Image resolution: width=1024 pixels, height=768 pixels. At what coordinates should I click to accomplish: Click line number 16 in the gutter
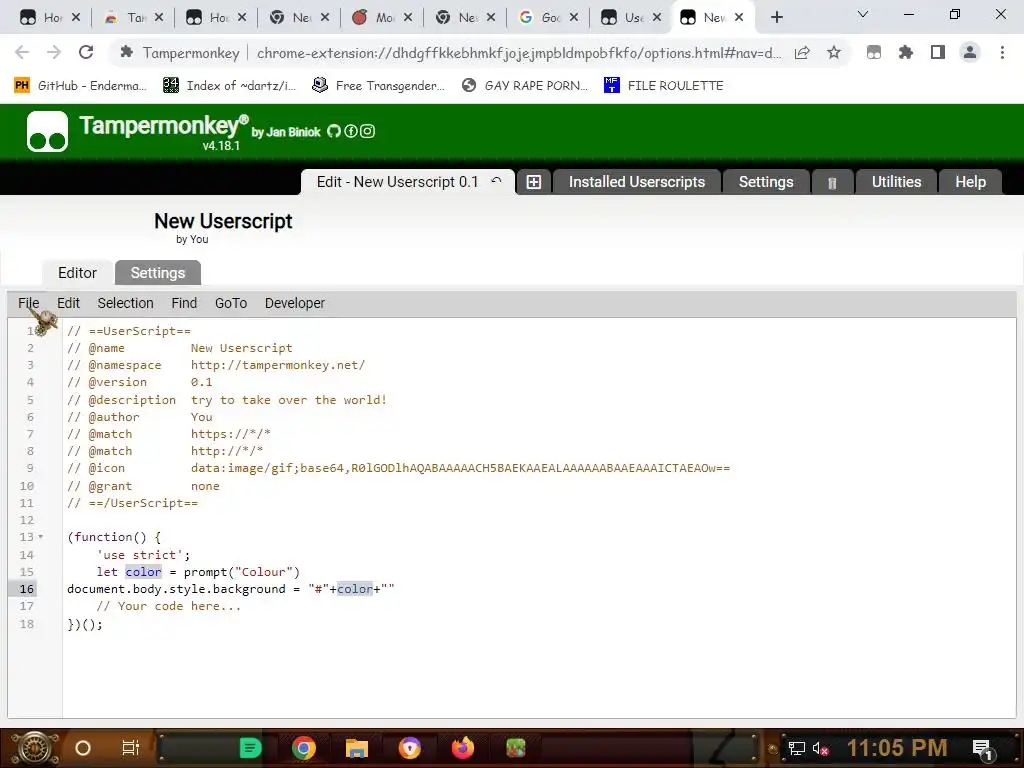click(26, 588)
